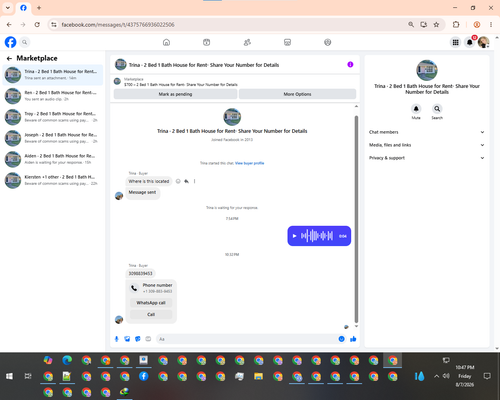Open the Reels/Video icon in top navigation
Image resolution: width=500 pixels, height=400 pixels.
pos(207,42)
